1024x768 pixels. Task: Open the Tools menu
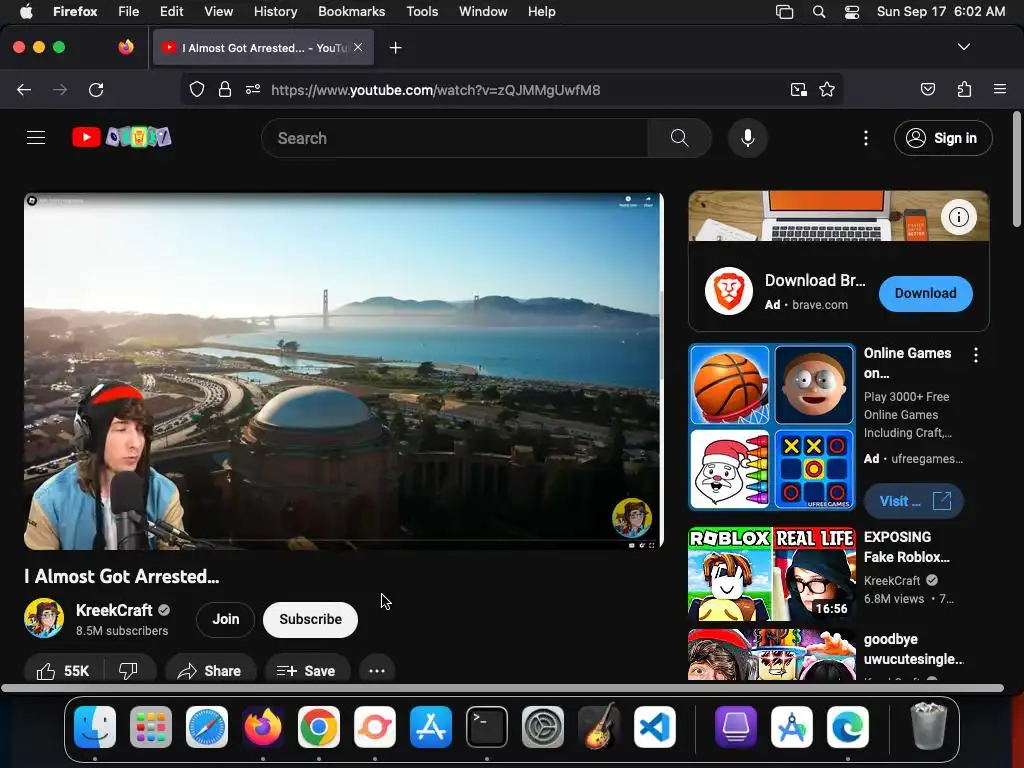422,11
